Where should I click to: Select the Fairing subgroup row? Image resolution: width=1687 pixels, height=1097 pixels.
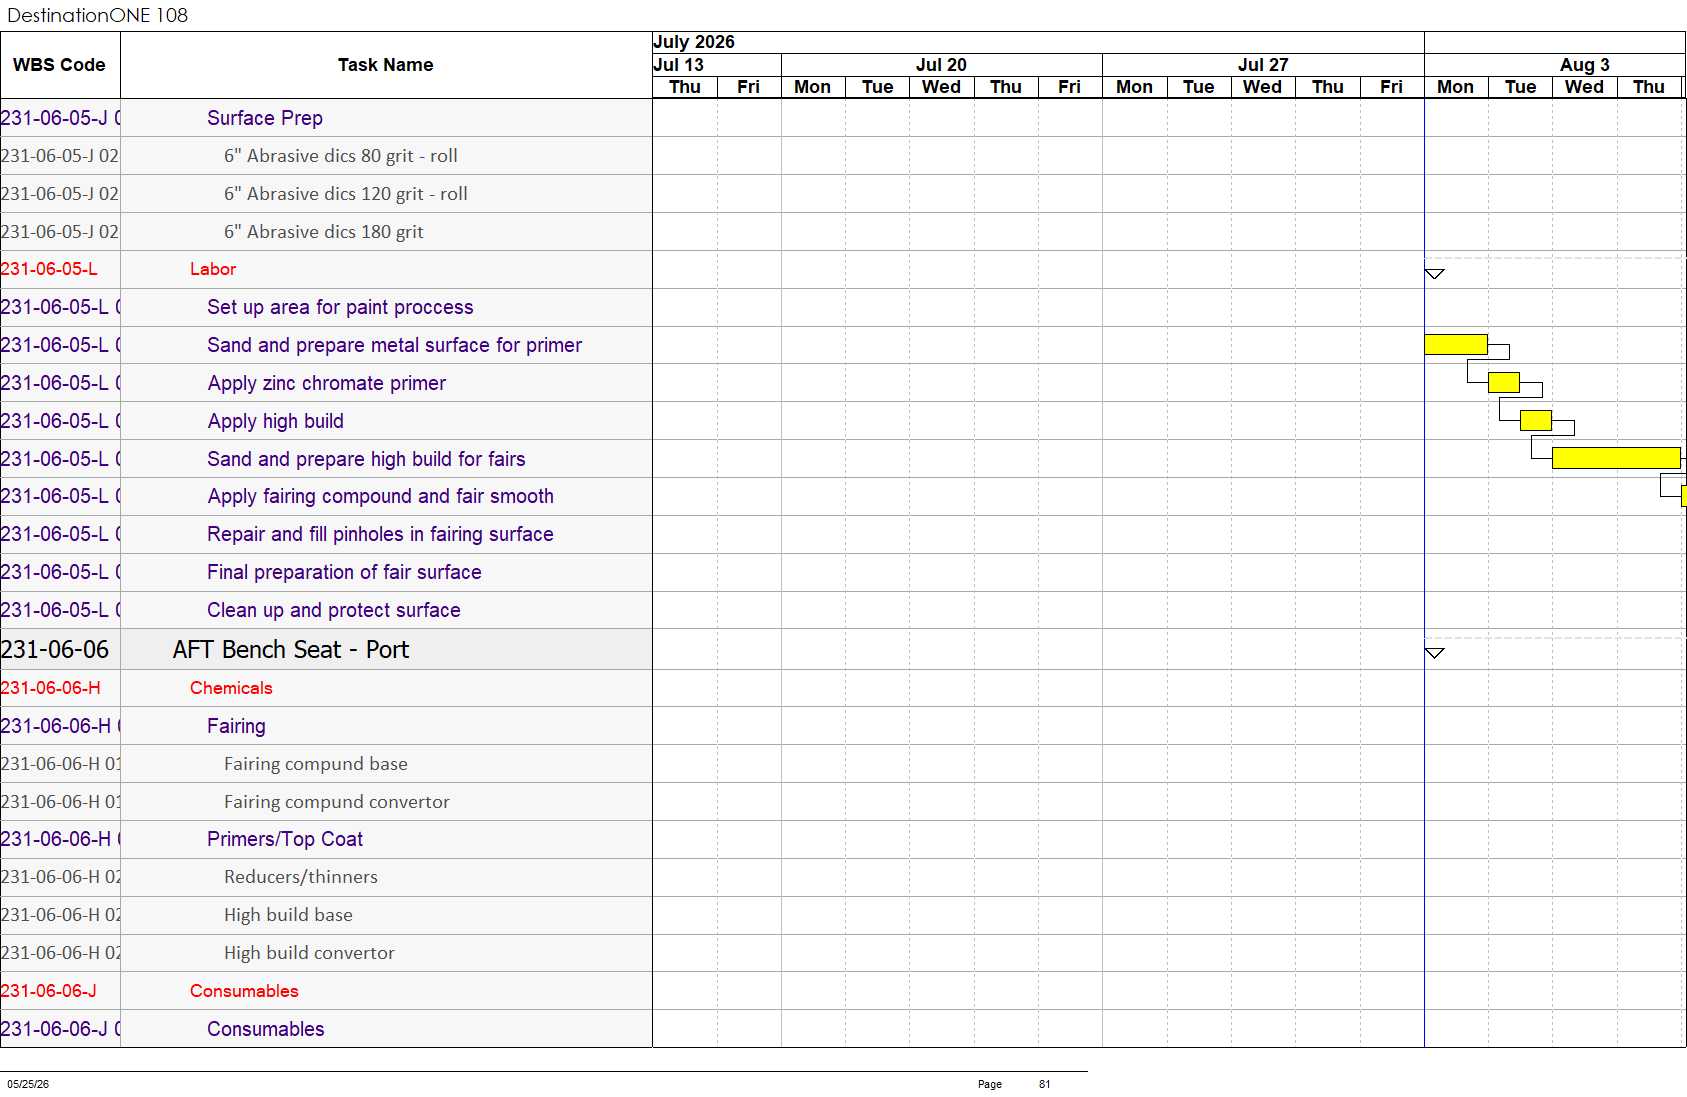click(326, 726)
